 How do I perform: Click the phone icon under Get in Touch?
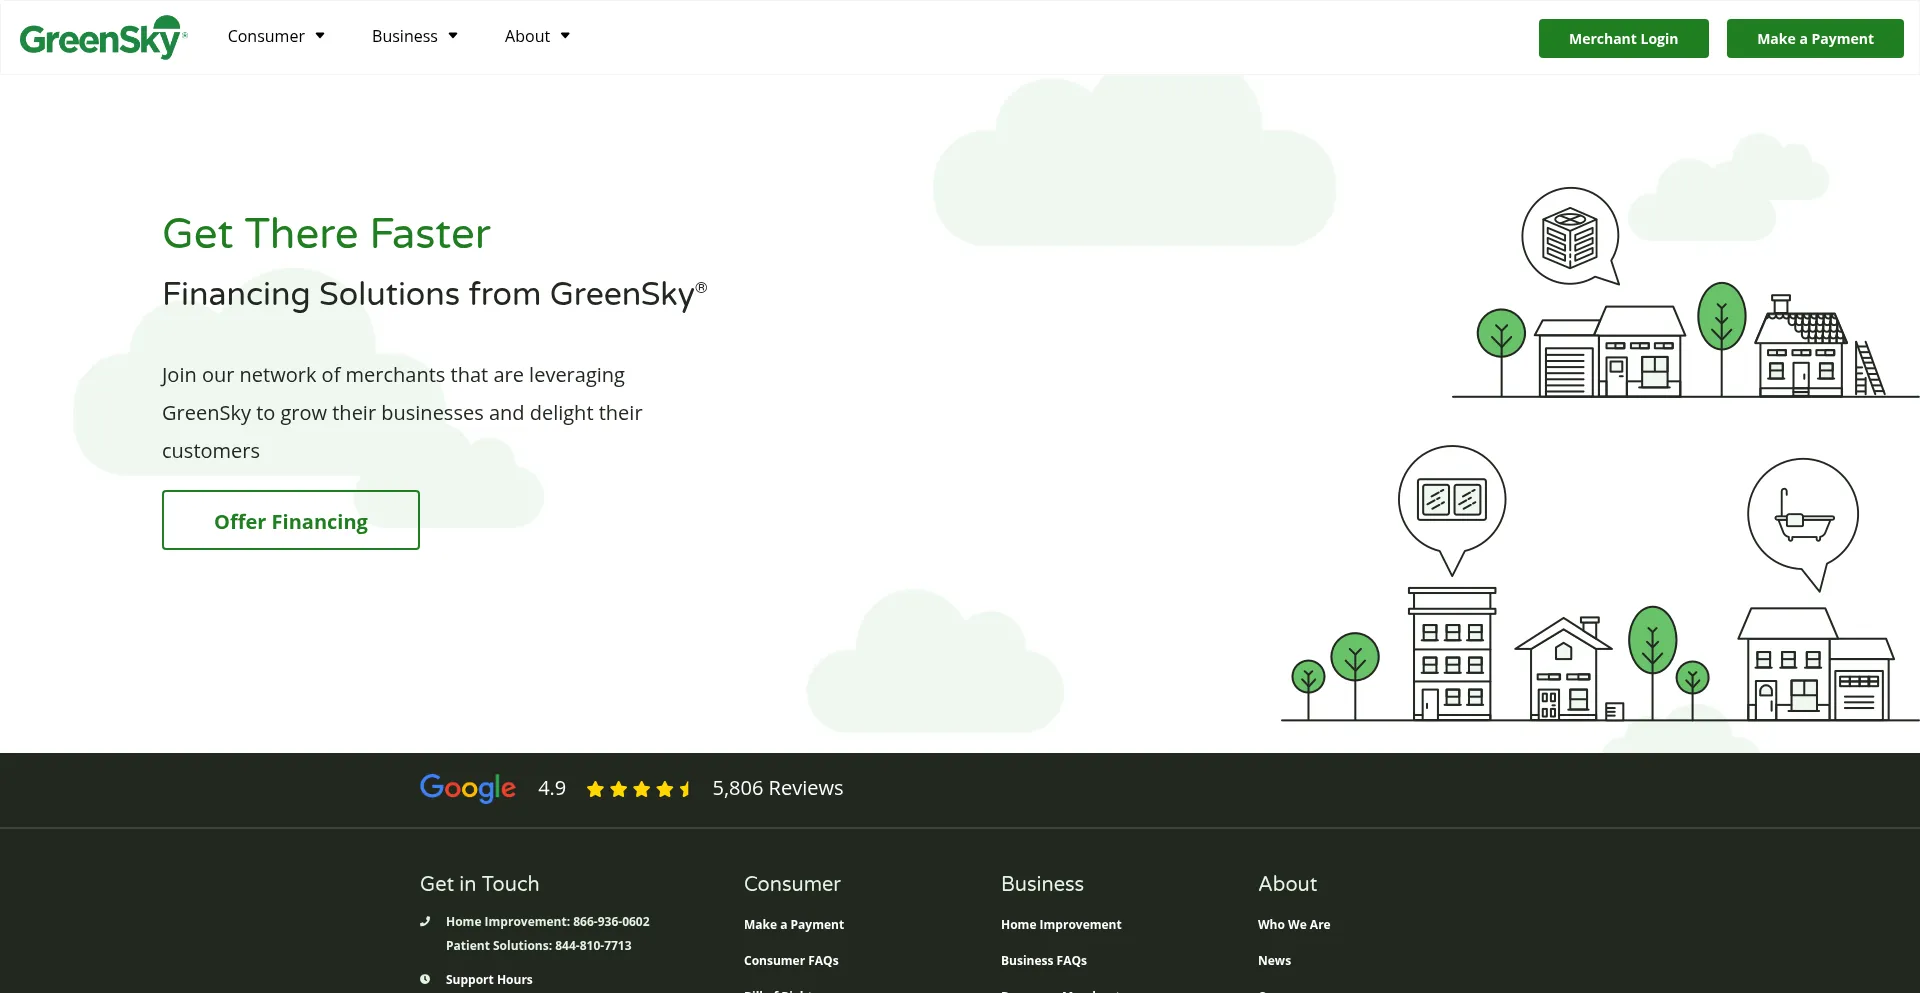click(425, 922)
